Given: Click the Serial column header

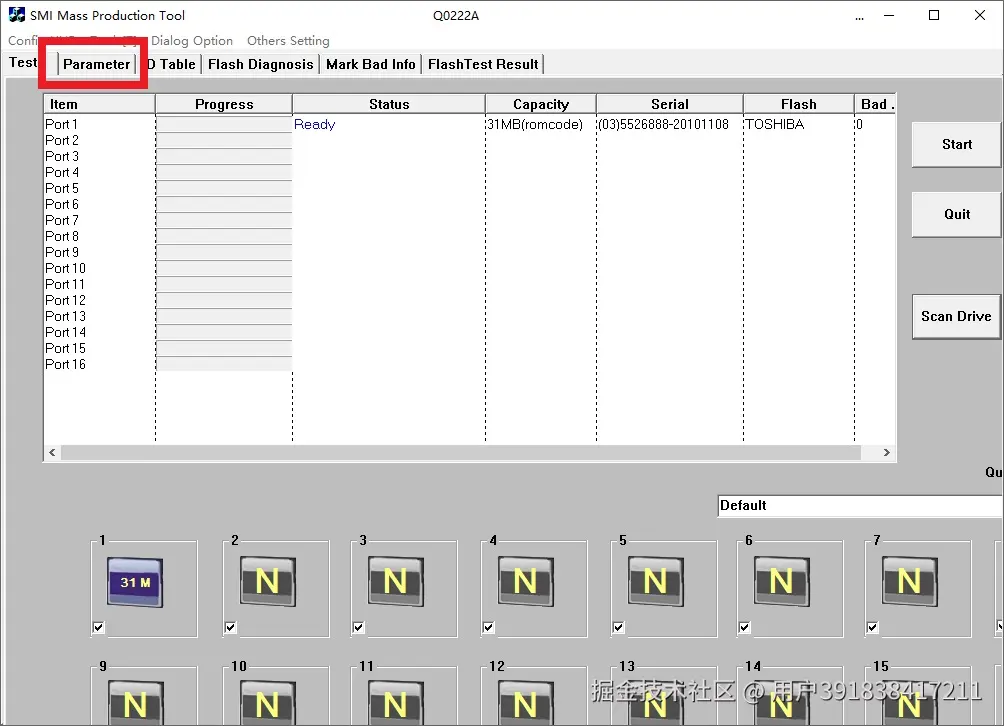Looking at the screenshot, I should click(x=670, y=104).
